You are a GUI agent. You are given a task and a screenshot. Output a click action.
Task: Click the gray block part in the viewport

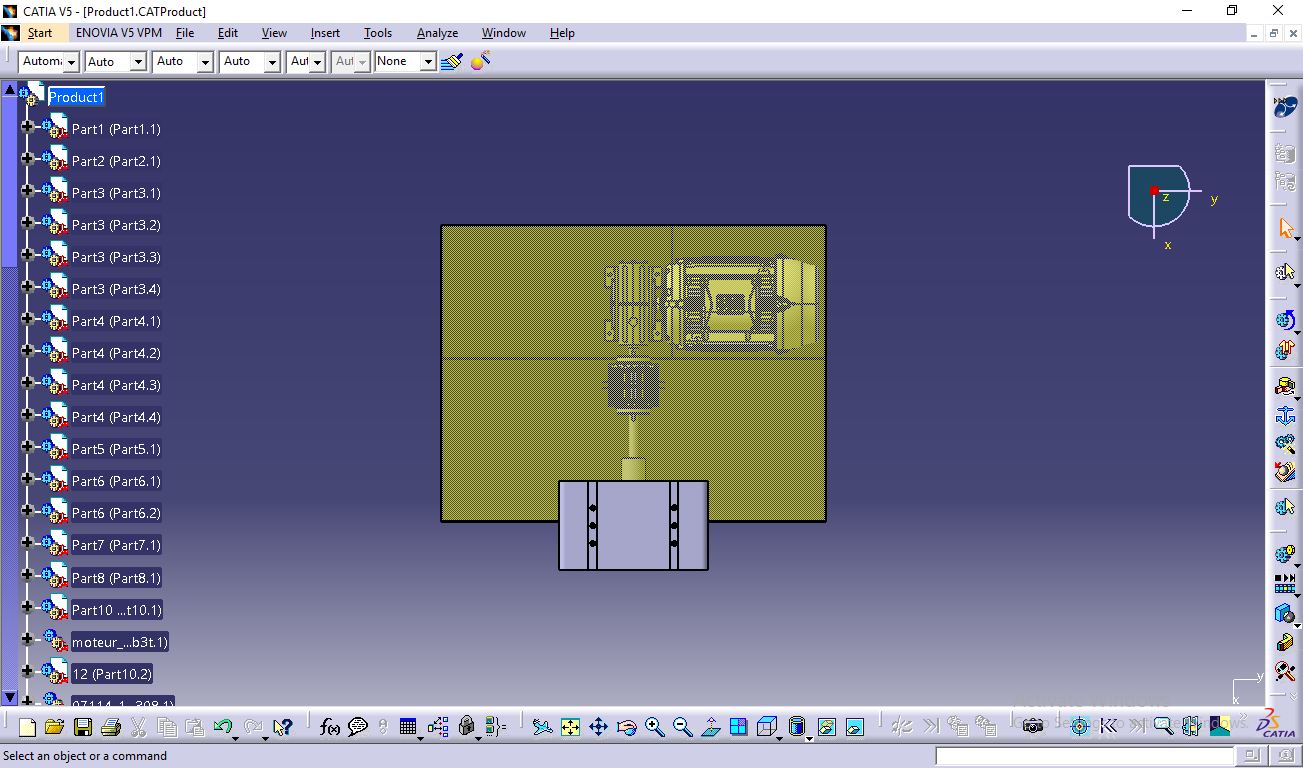click(633, 525)
